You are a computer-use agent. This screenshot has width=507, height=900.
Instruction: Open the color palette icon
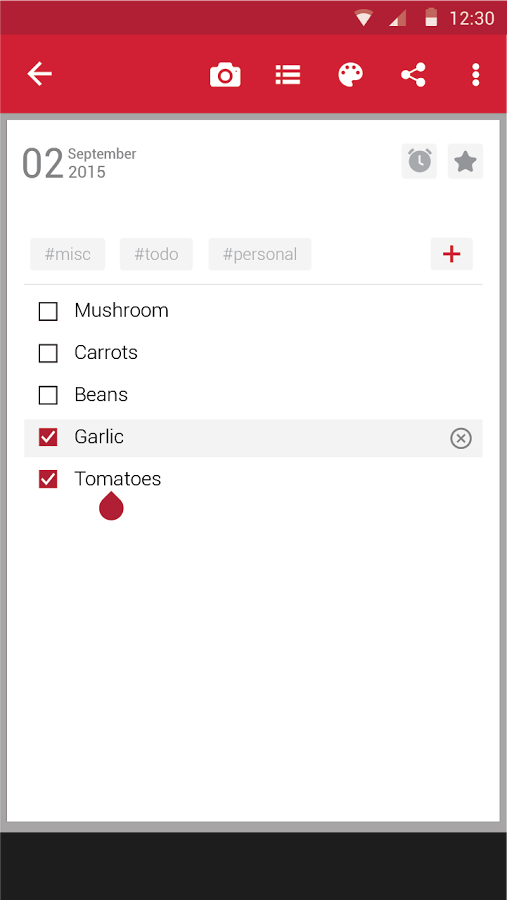(350, 75)
